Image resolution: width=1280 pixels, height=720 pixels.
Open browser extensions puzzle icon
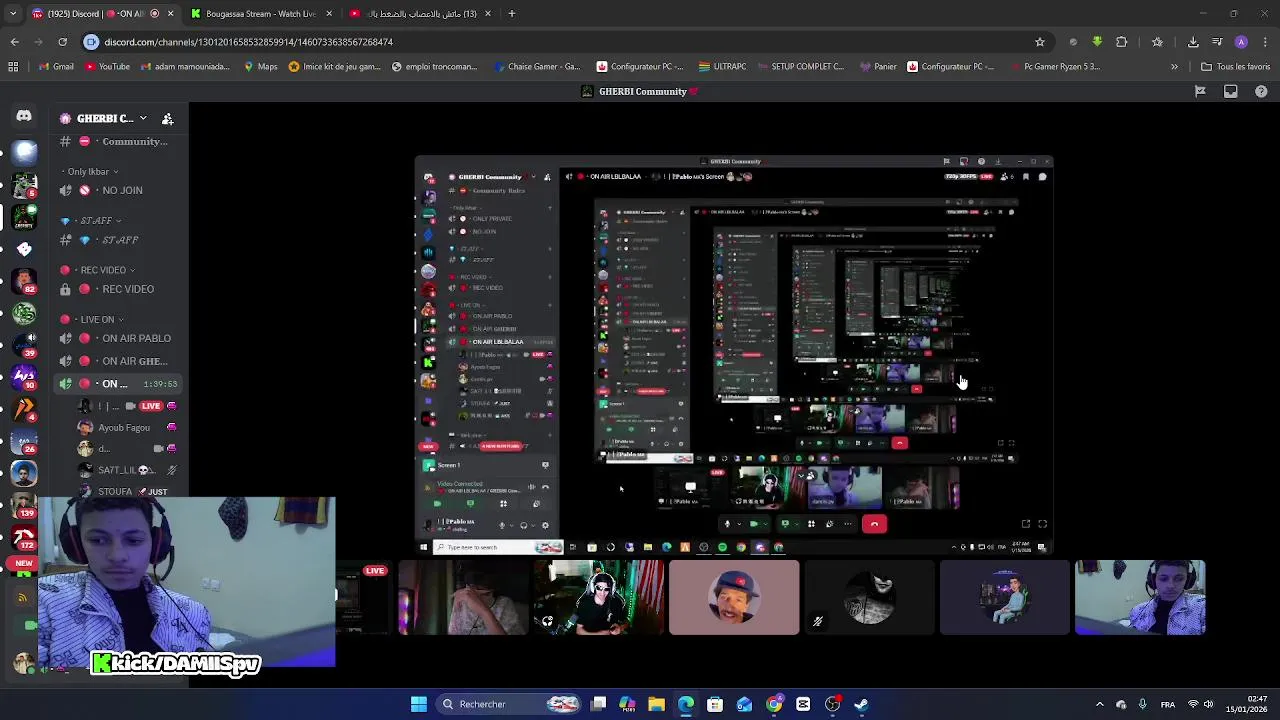coord(1121,42)
